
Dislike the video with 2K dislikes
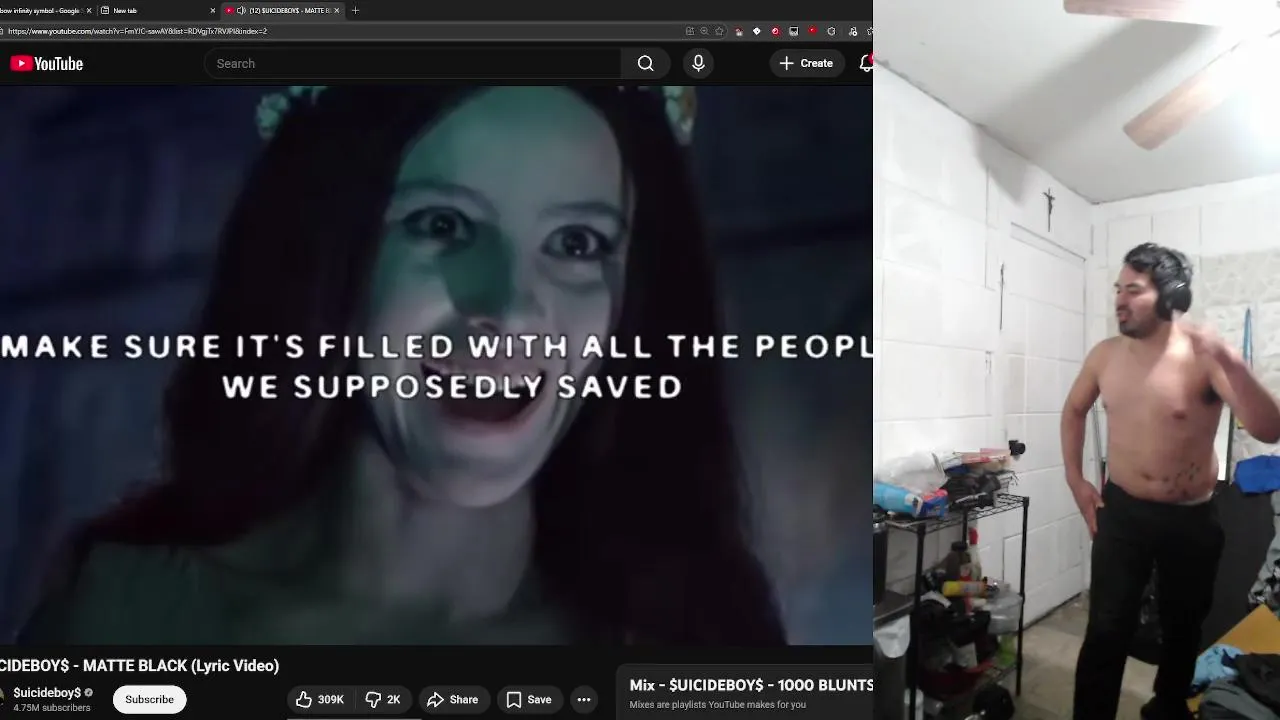(x=383, y=700)
